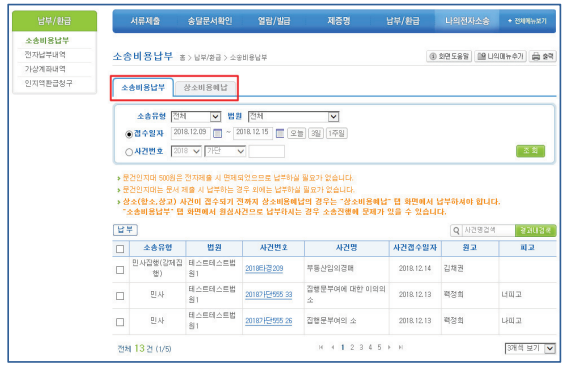Click the 오늘 date shortcut button
Image resolution: width=572 pixels, height=368 pixels.
tap(297, 133)
